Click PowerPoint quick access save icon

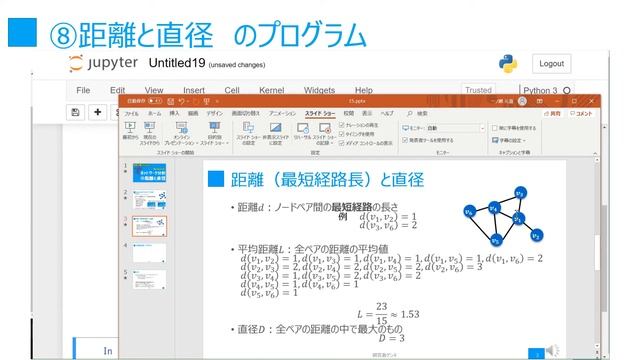pos(171,101)
